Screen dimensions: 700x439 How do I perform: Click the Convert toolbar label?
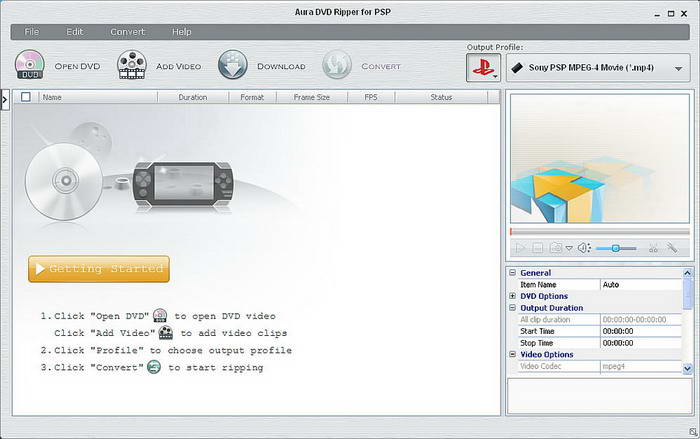pos(381,66)
